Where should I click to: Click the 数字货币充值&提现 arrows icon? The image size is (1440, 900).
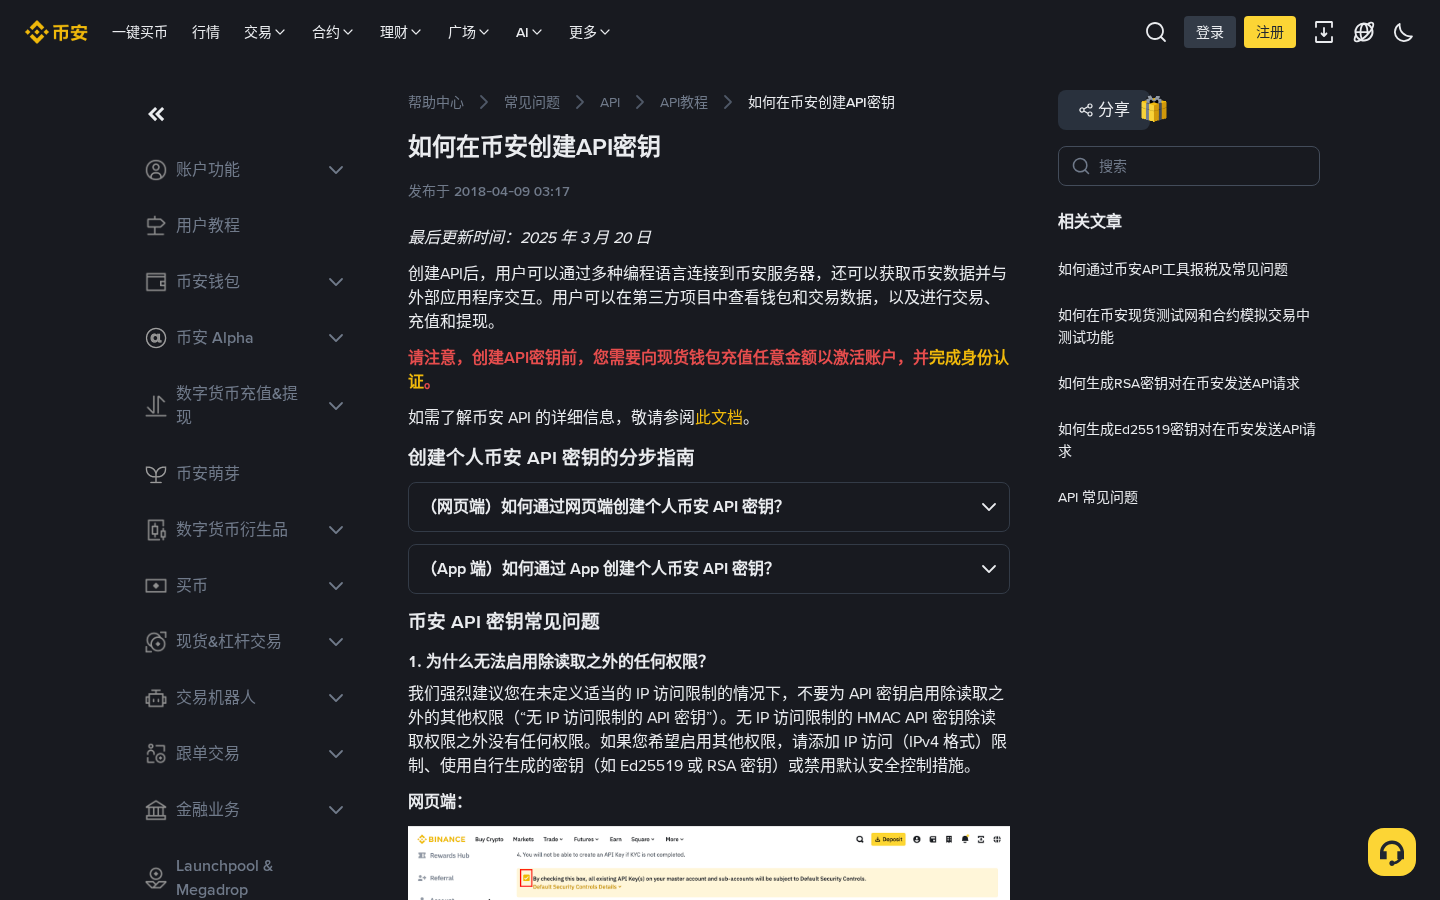tap(156, 406)
